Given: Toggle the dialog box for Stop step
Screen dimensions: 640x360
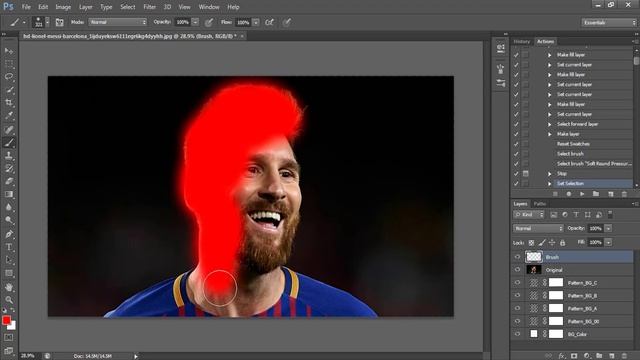Looking at the screenshot, I should point(526,173).
